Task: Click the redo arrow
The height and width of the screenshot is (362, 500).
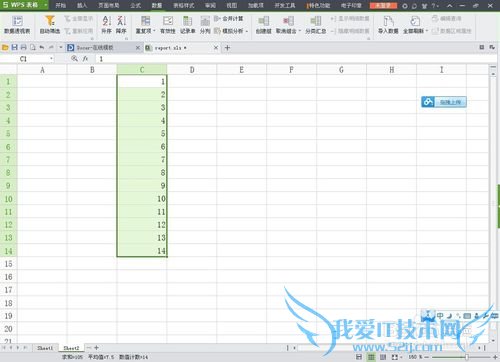Action: tap(51, 48)
